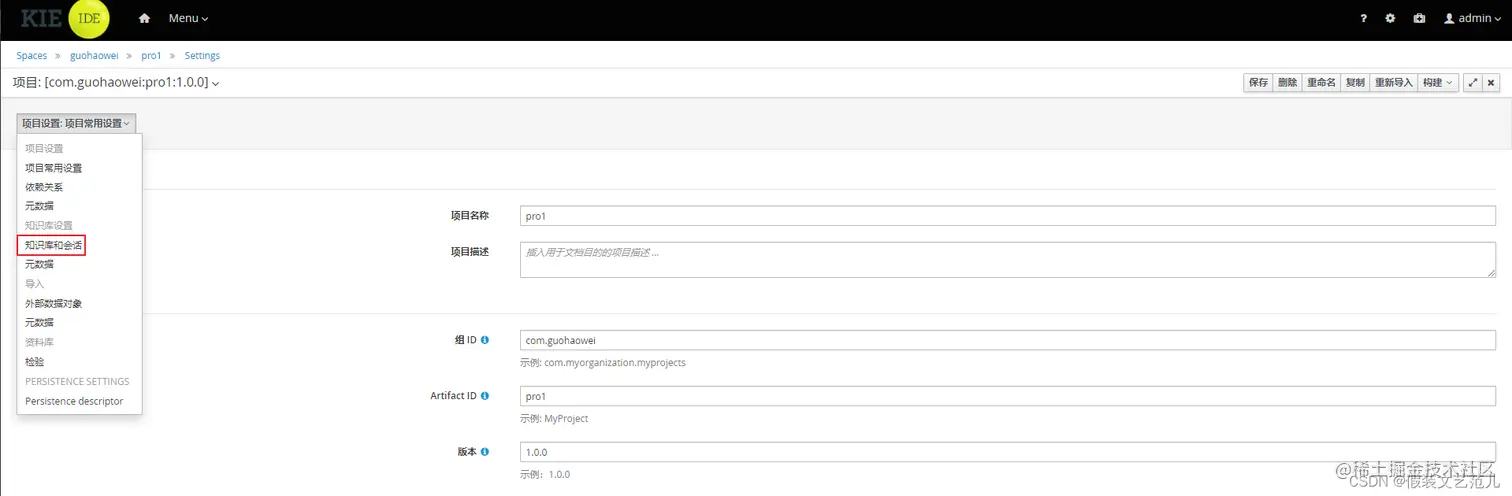Open the help question mark icon

1363,19
